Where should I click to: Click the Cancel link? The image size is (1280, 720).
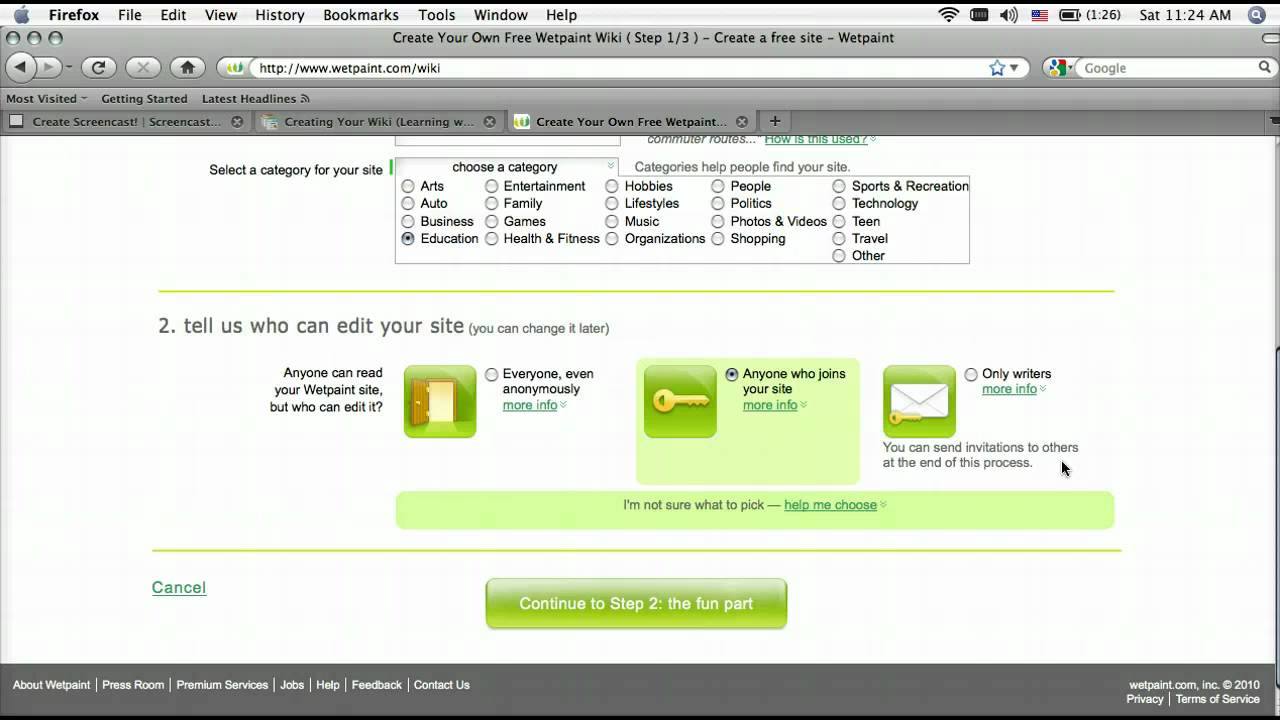pos(179,588)
